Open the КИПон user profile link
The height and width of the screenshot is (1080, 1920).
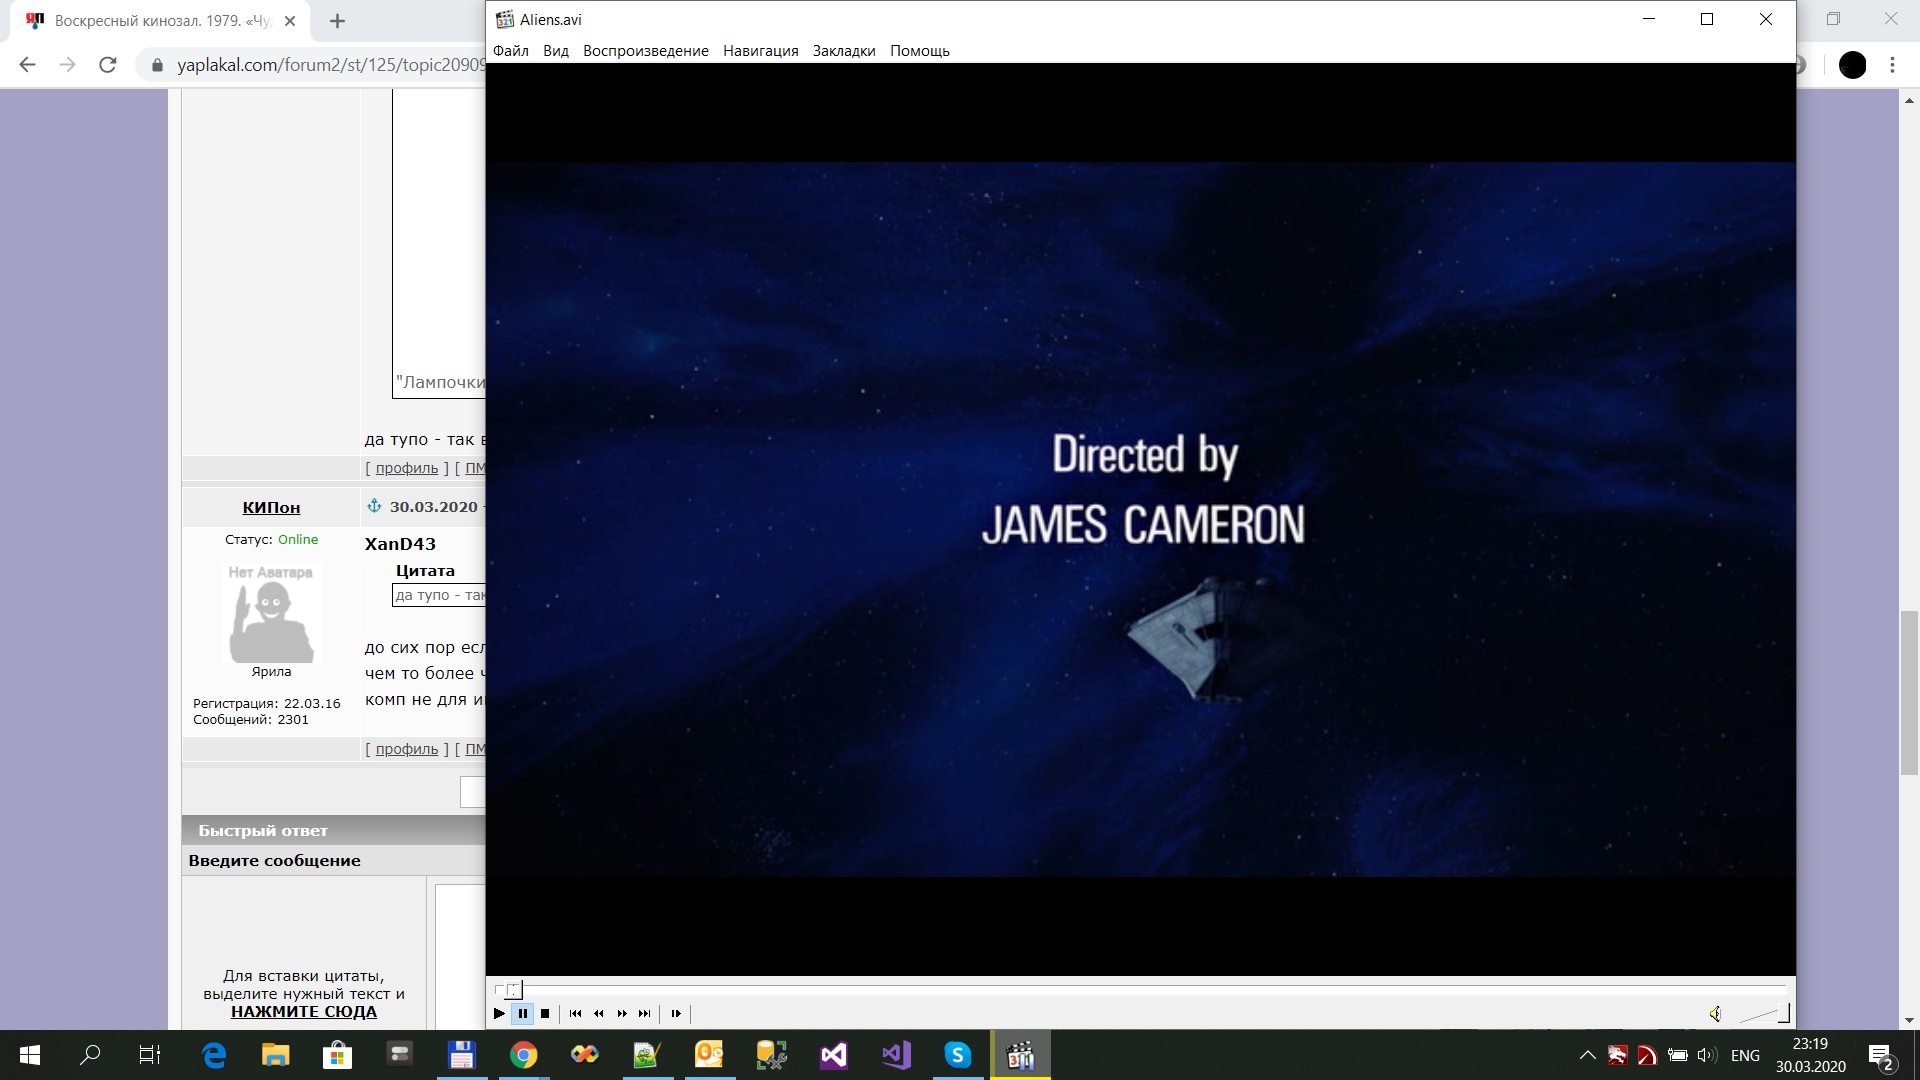(x=271, y=507)
